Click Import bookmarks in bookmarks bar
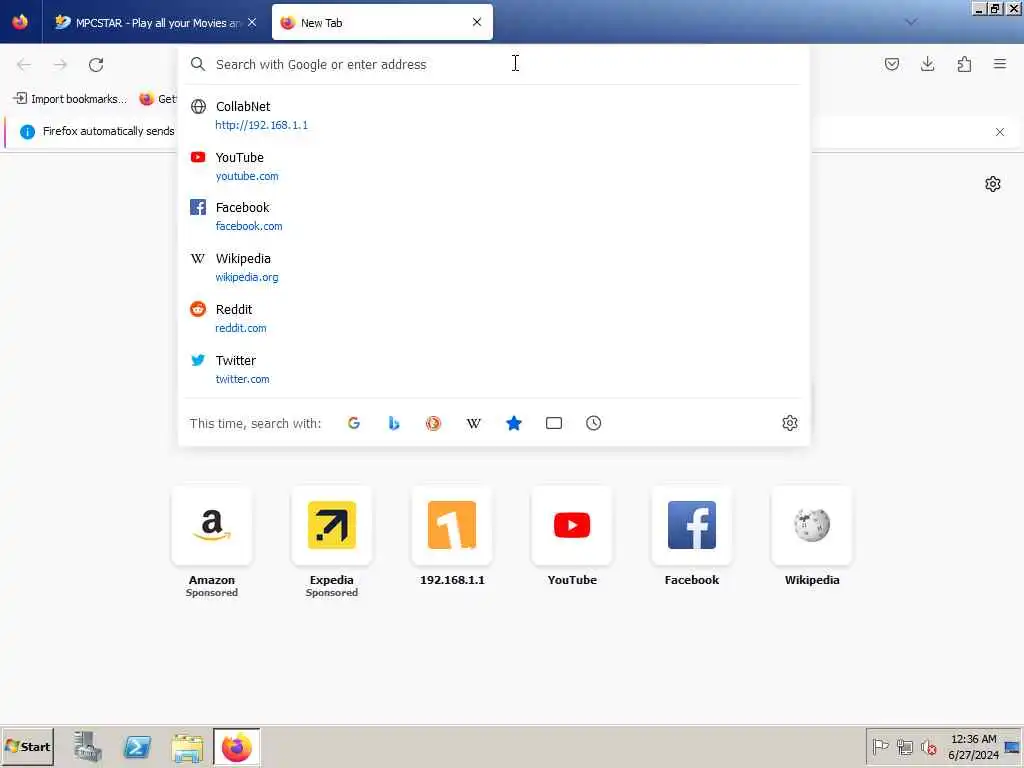The image size is (1024, 768). (70, 99)
